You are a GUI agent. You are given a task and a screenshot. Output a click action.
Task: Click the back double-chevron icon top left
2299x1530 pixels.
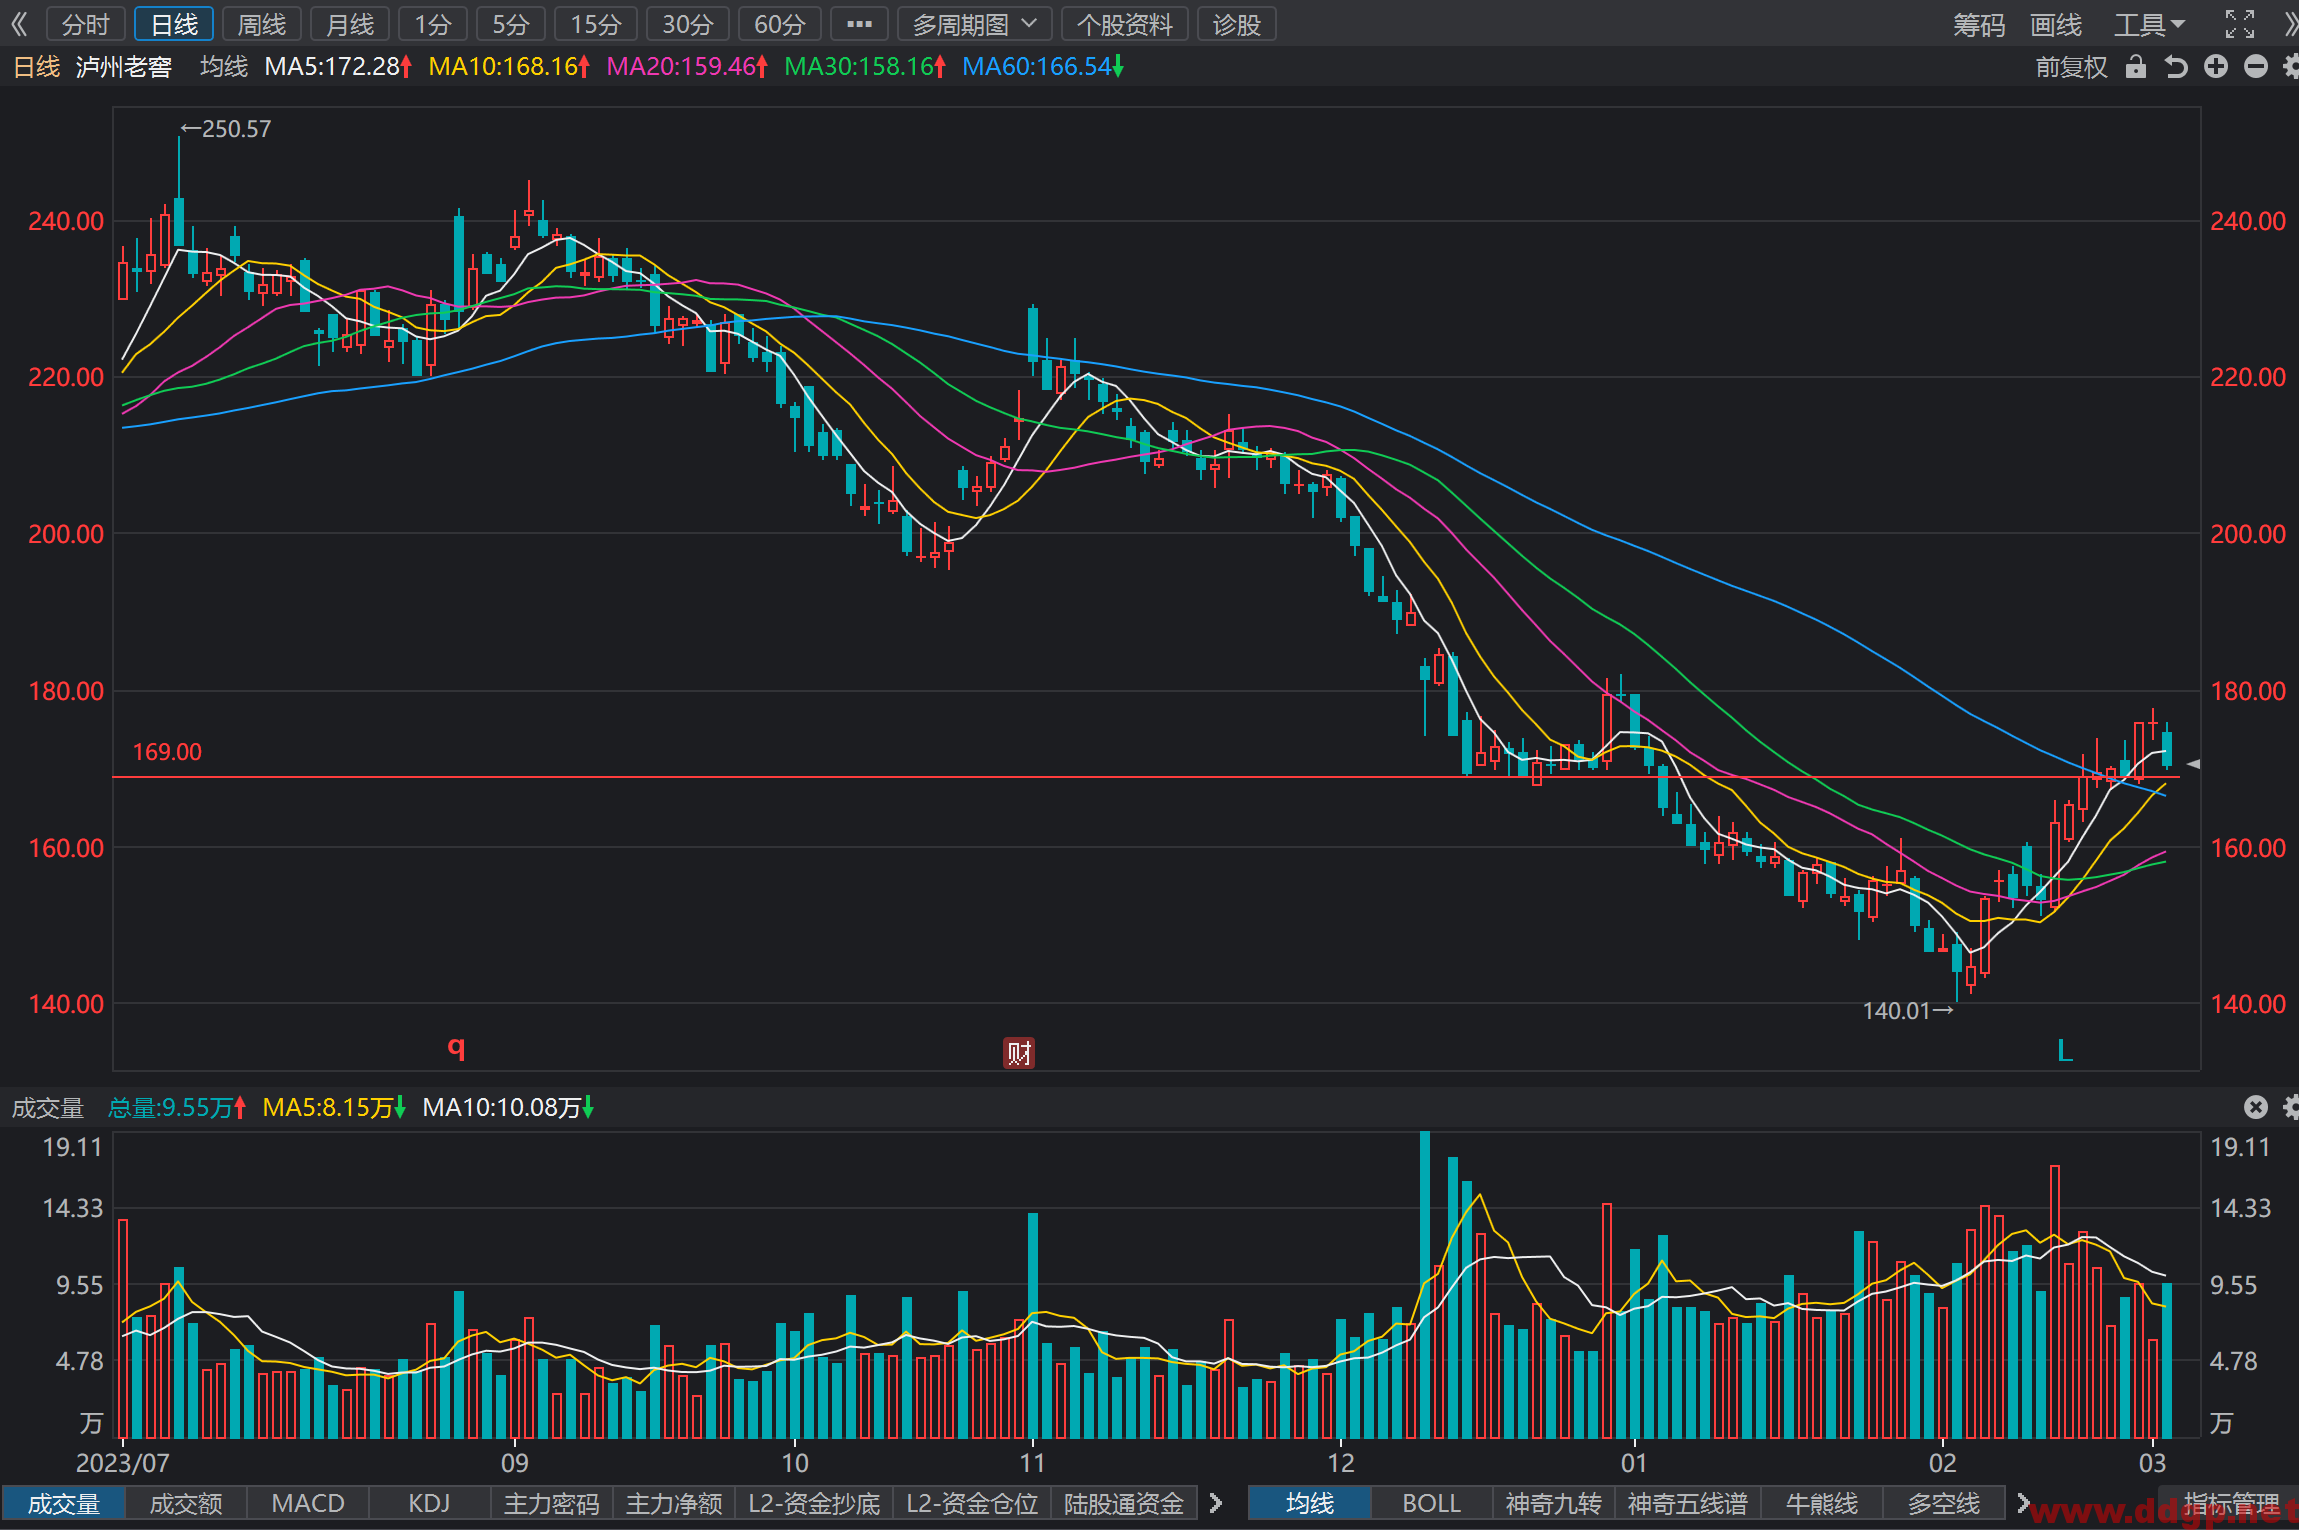19,24
